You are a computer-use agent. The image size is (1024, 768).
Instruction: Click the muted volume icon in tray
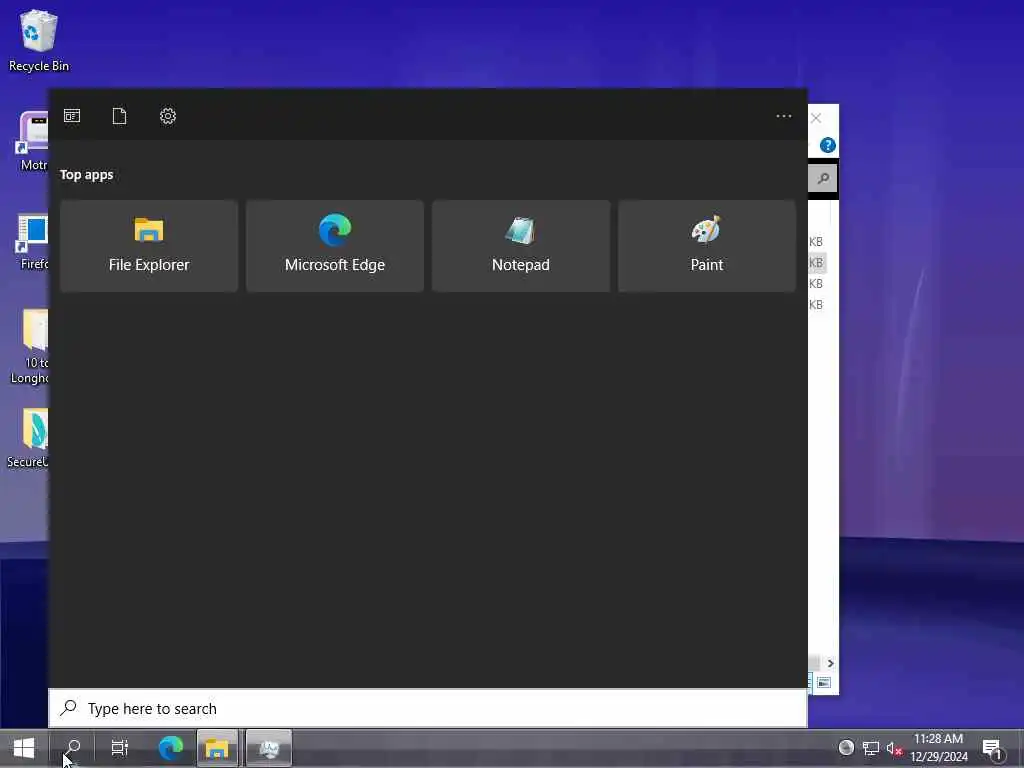pos(894,748)
